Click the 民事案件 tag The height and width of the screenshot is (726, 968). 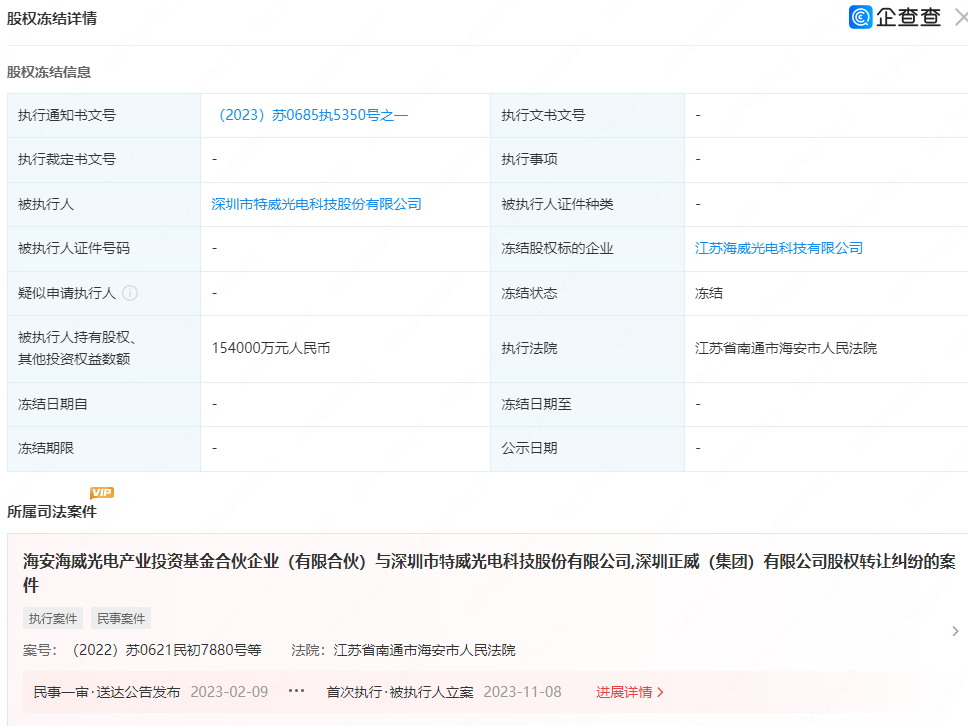(x=121, y=618)
